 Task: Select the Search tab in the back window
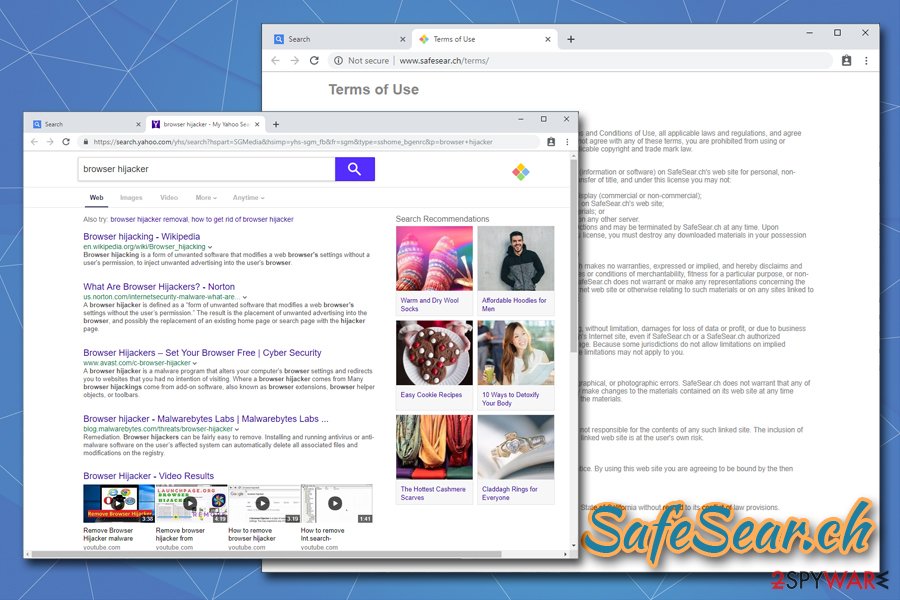(x=340, y=39)
